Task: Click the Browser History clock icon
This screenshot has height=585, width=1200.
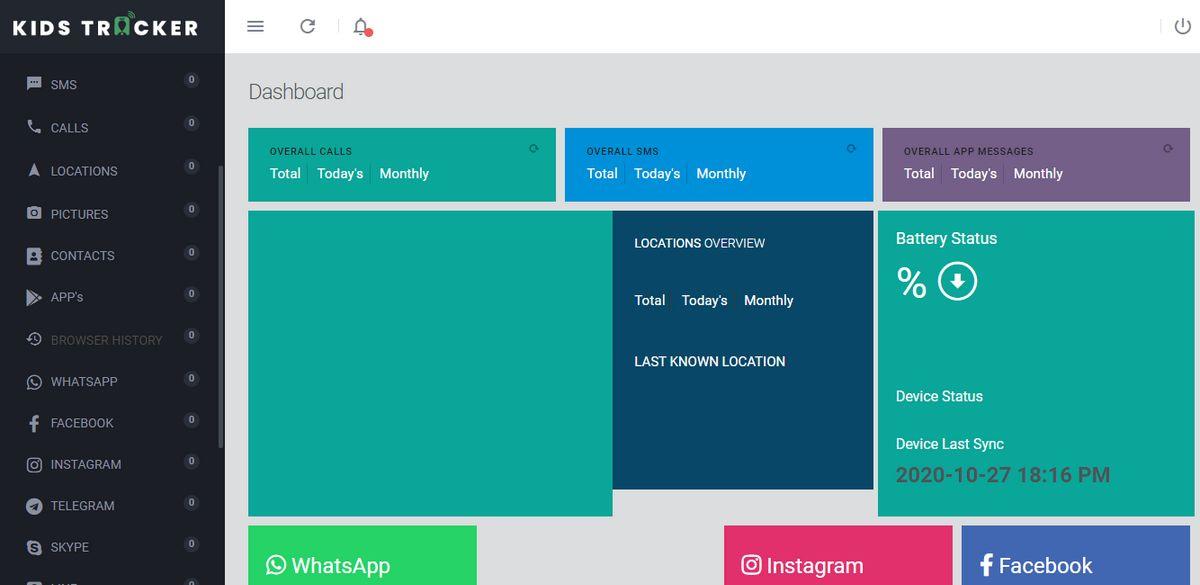Action: pyautogui.click(x=34, y=339)
